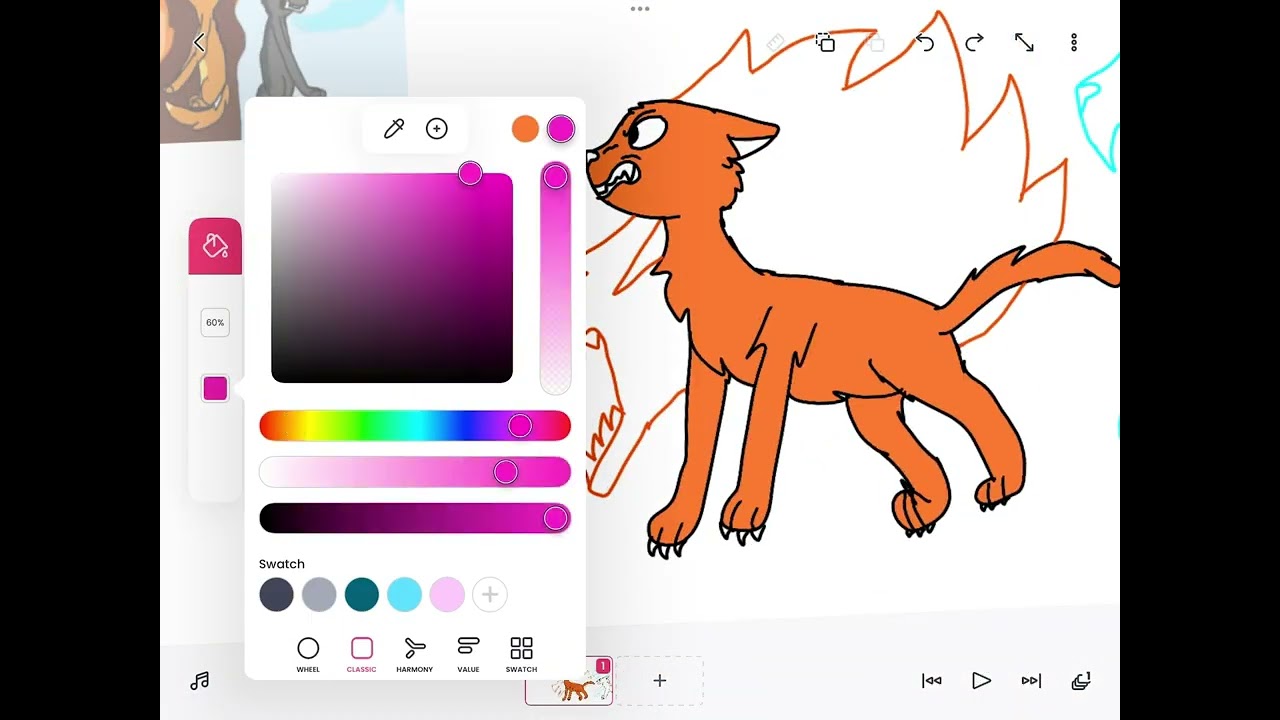Pick a color with the eyedropper
1280x720 pixels.
[x=394, y=128]
